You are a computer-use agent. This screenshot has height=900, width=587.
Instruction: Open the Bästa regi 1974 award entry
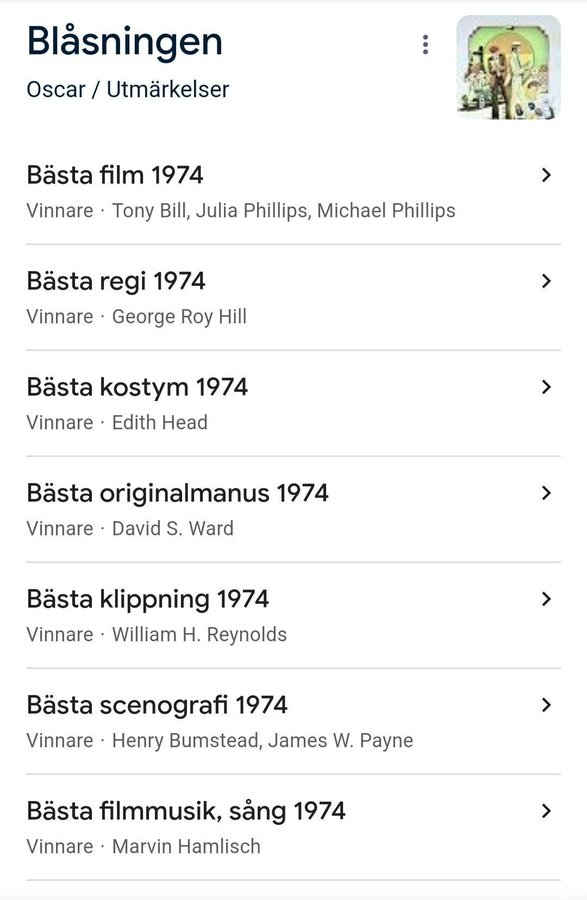point(293,297)
